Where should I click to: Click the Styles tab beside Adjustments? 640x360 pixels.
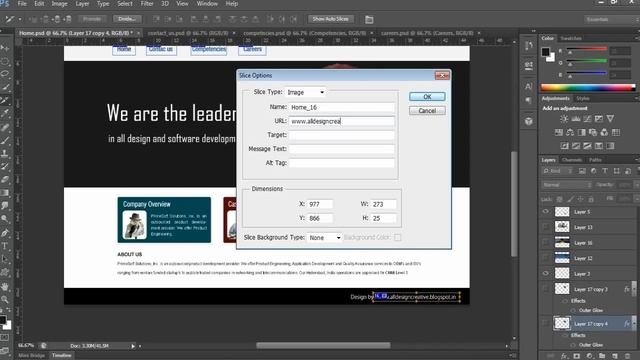tap(582, 98)
